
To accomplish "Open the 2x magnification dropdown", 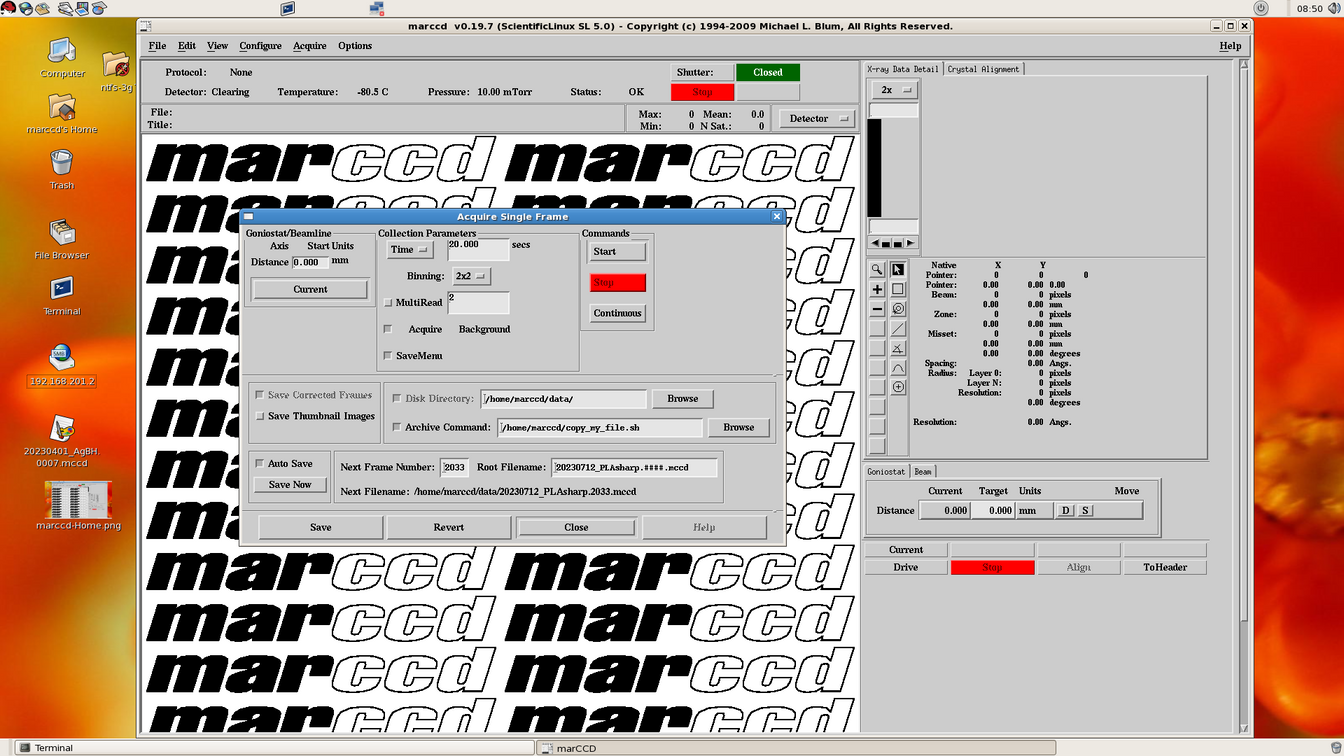I will (x=895, y=90).
